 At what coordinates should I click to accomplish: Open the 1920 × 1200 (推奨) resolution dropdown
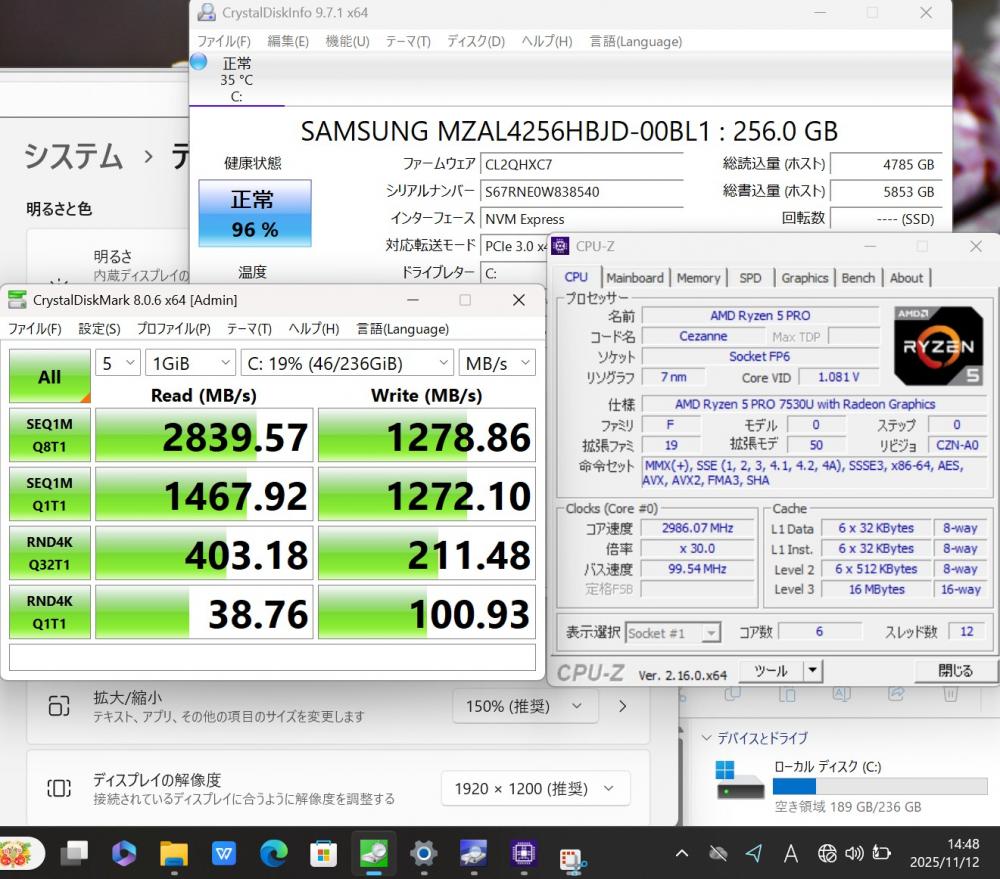tap(535, 788)
